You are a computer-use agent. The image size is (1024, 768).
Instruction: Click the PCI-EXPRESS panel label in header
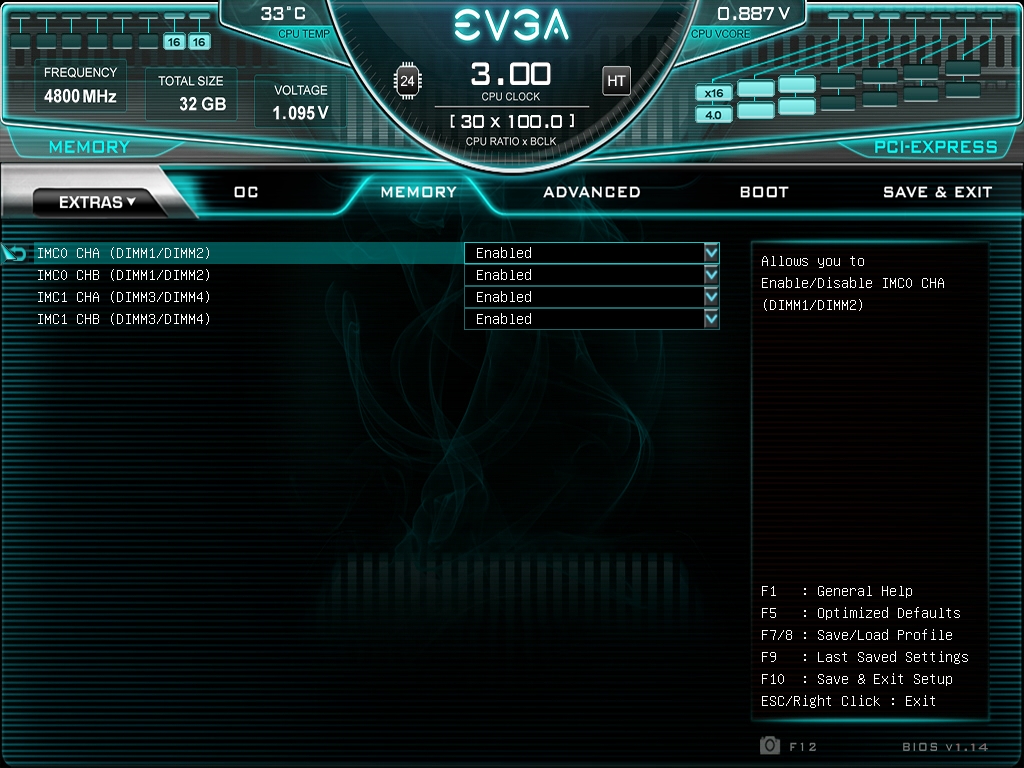(936, 147)
